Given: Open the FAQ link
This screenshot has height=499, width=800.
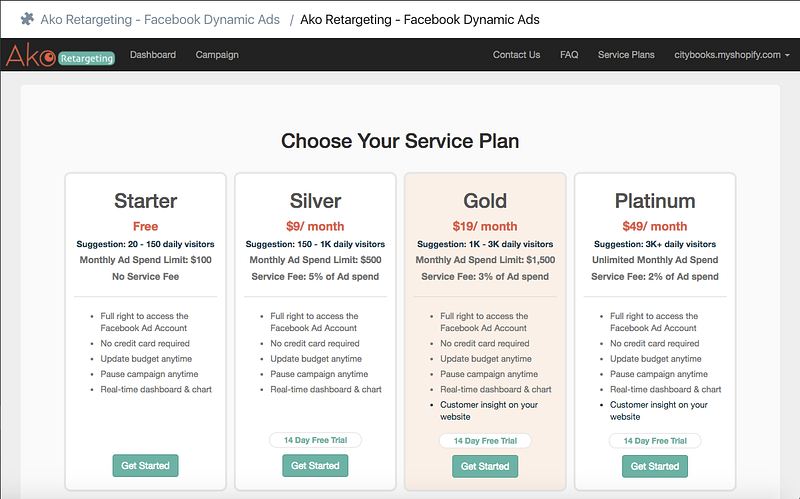Looking at the screenshot, I should click(x=569, y=55).
